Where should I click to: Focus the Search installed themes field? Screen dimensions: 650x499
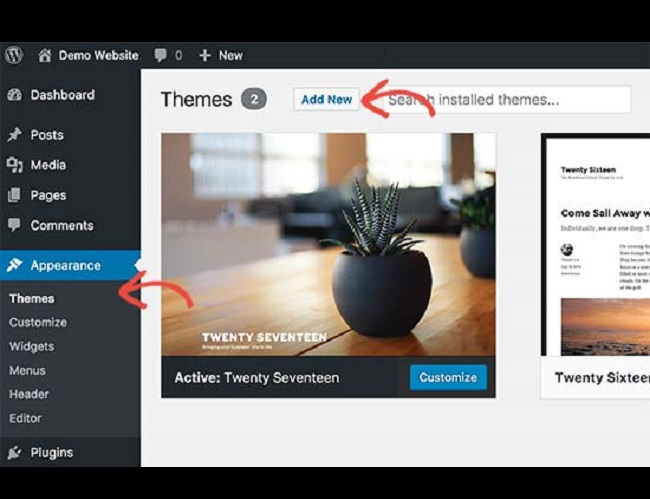507,99
